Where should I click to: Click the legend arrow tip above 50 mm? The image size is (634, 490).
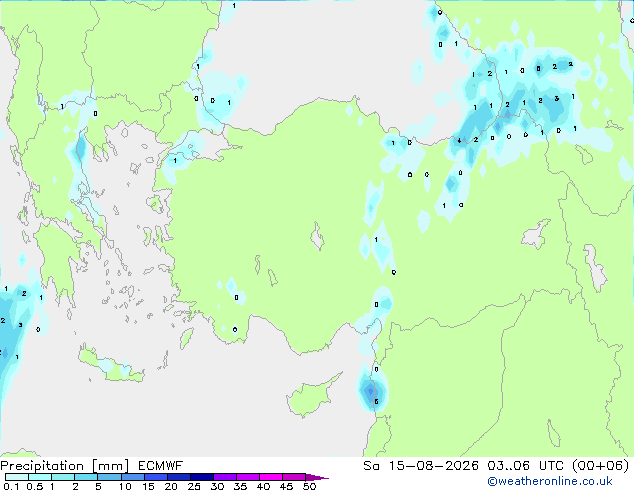pos(317,477)
